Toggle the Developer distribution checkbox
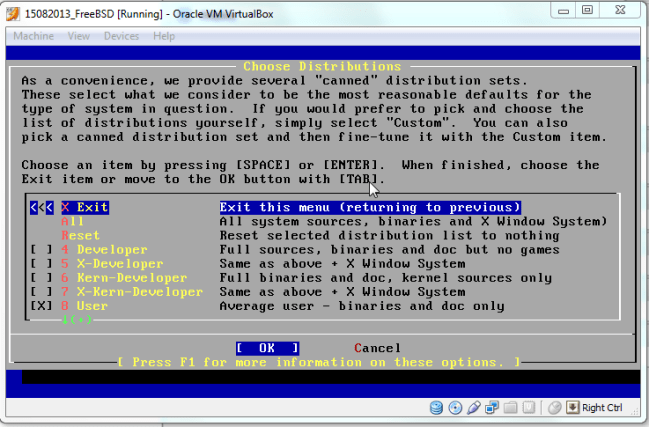649x427 pixels. [x=41, y=249]
